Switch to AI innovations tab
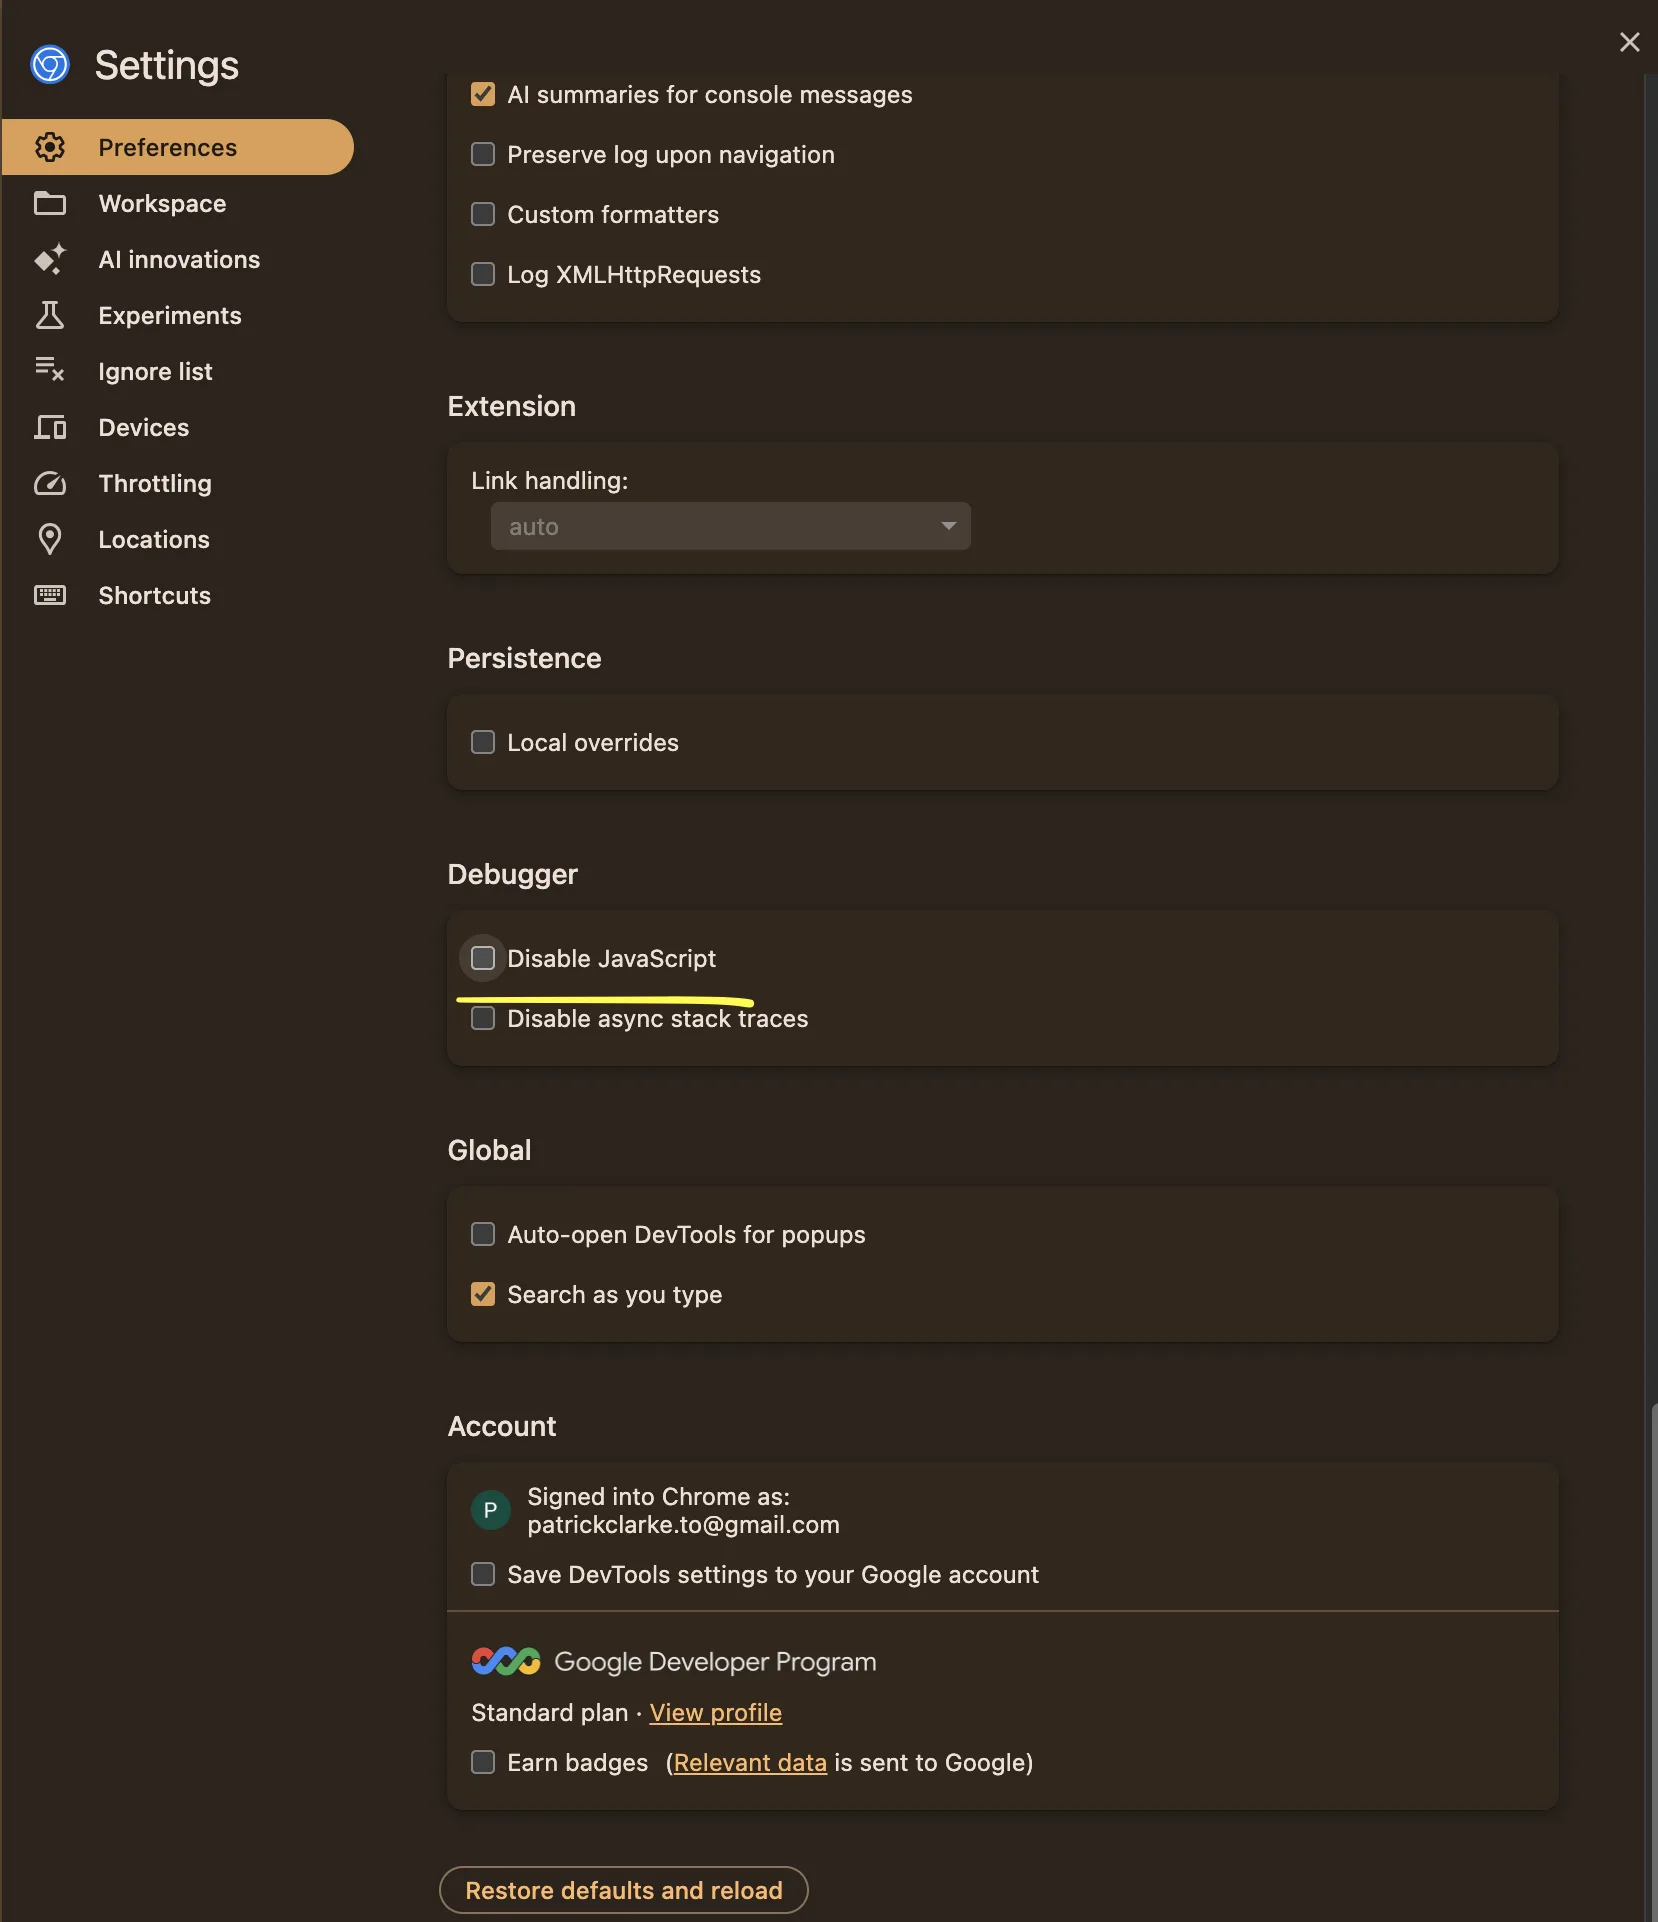 (178, 259)
